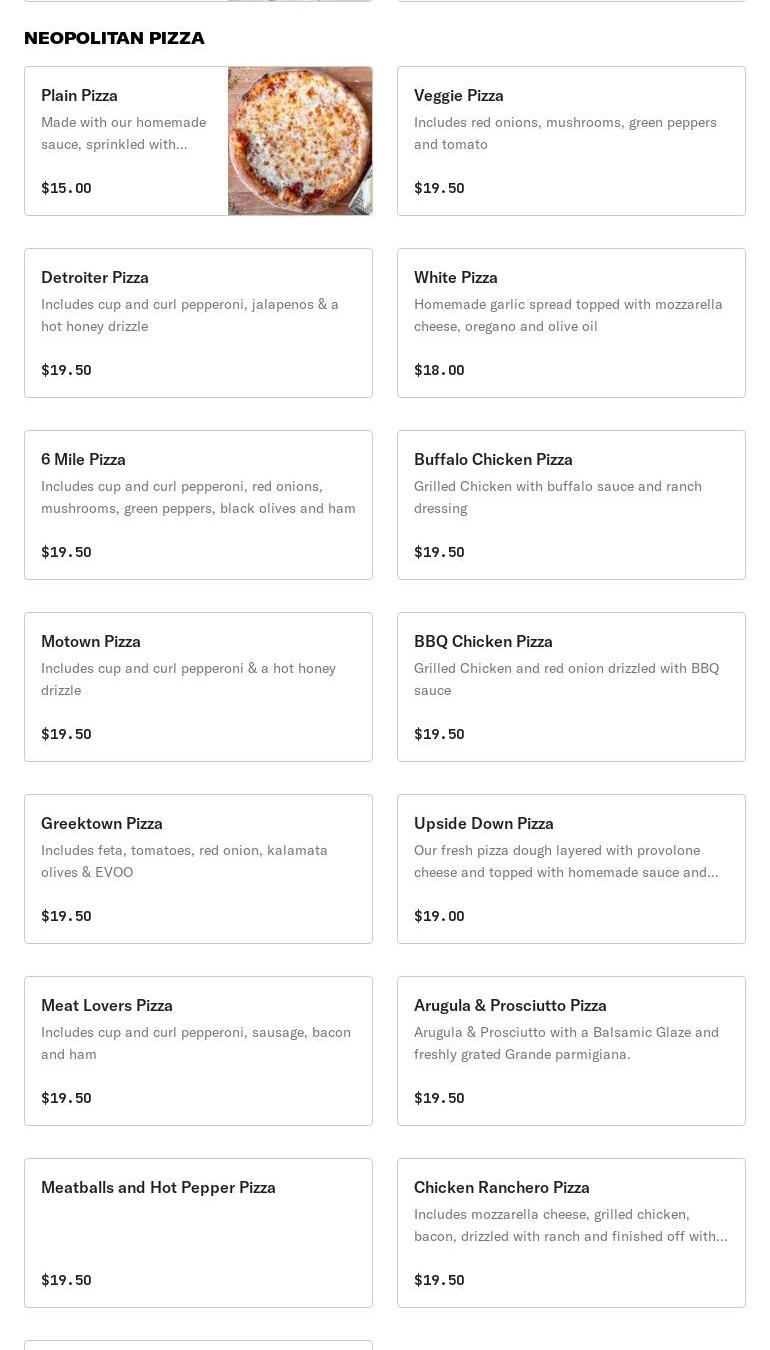This screenshot has width=770, height=1350.
Task: Select the Plain Pizza menu item
Action: point(126,141)
